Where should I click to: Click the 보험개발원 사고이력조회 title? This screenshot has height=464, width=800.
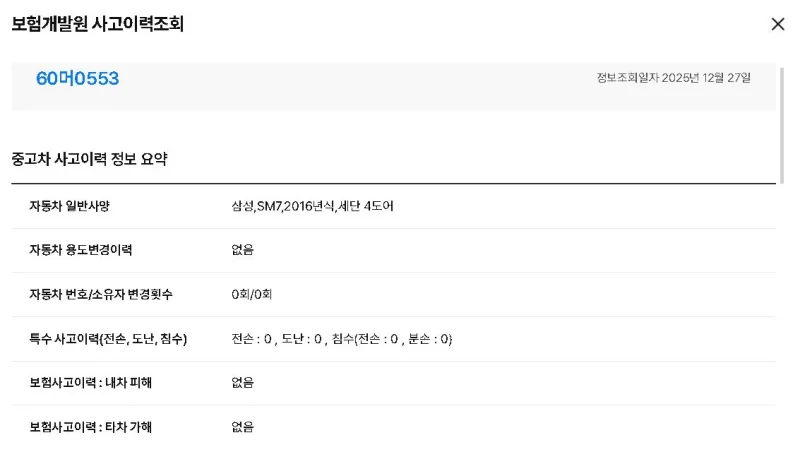[97, 24]
